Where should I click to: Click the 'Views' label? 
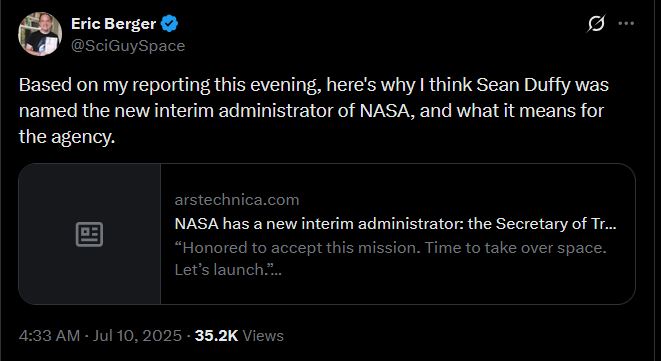click(x=263, y=336)
